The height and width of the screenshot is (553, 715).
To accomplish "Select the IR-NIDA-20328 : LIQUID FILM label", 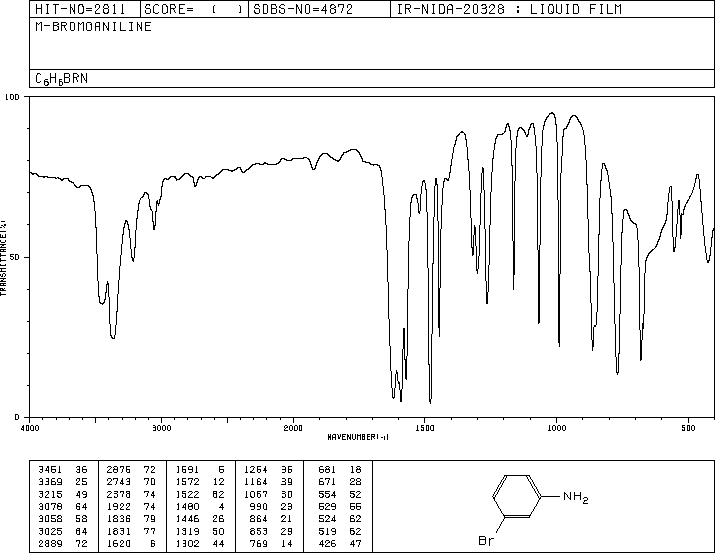I will [x=509, y=9].
